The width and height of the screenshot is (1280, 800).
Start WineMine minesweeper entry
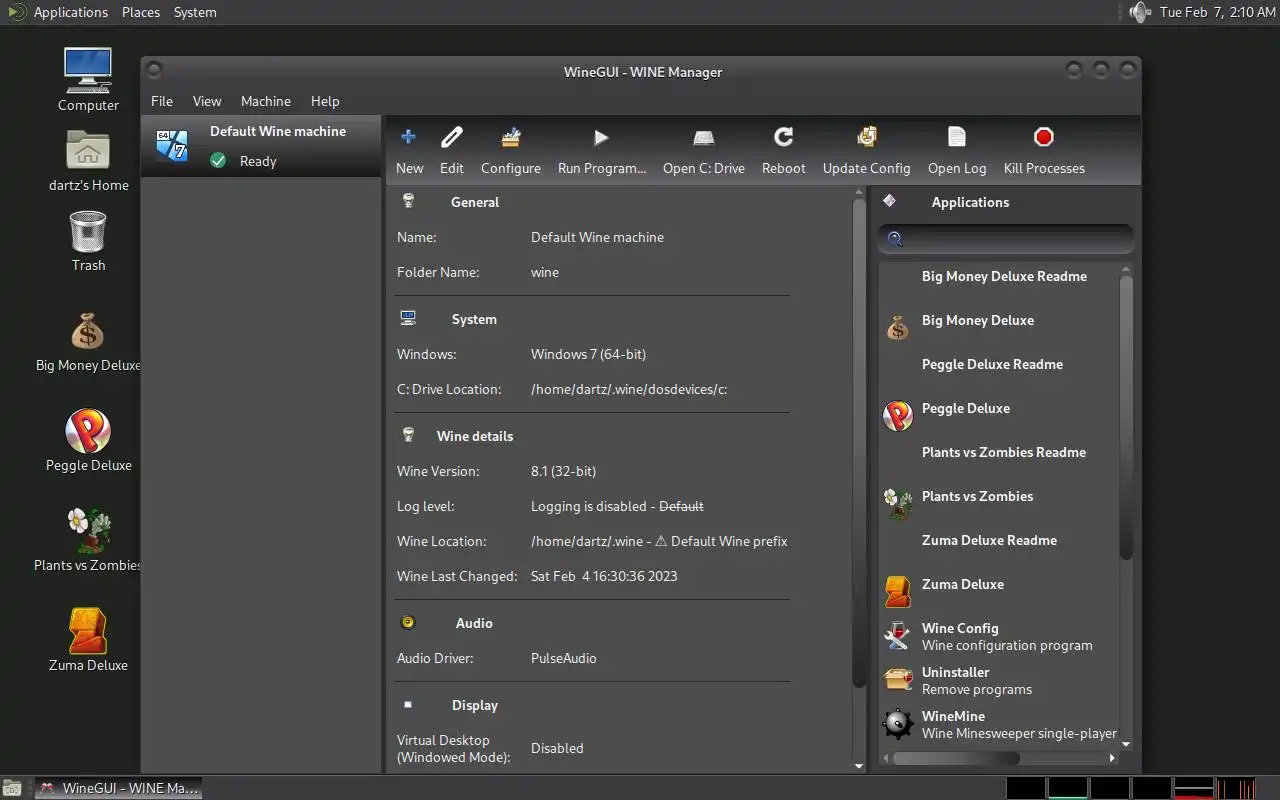(x=1000, y=724)
